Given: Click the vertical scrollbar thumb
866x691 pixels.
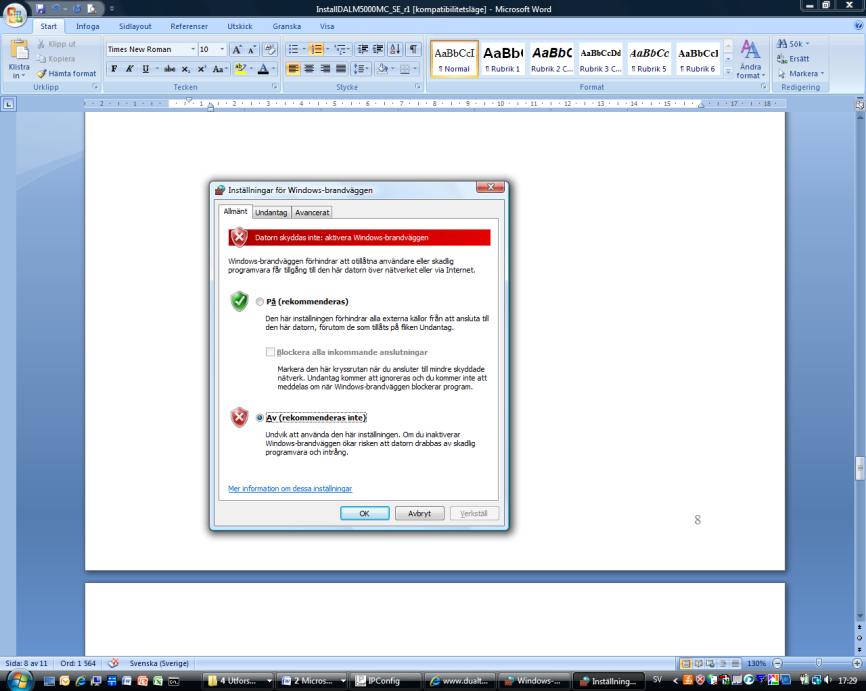Looking at the screenshot, I should pyautogui.click(x=859, y=468).
